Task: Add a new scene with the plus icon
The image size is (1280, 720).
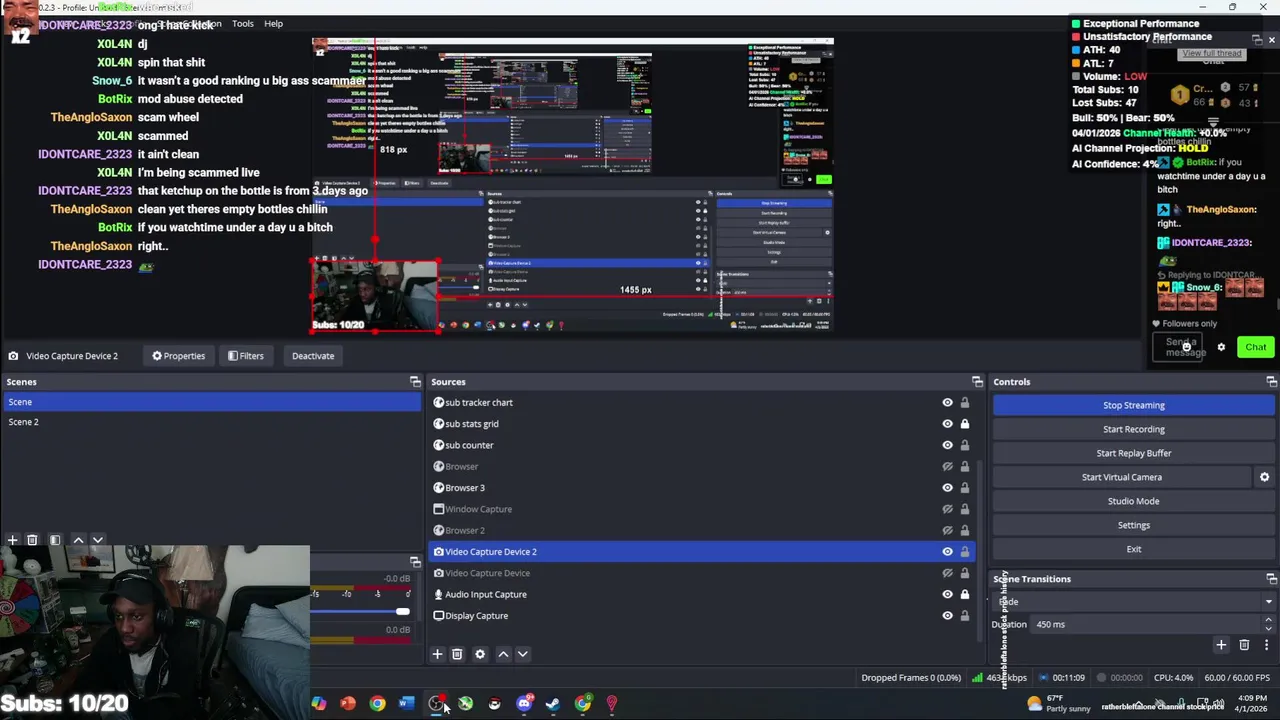Action: (12, 540)
